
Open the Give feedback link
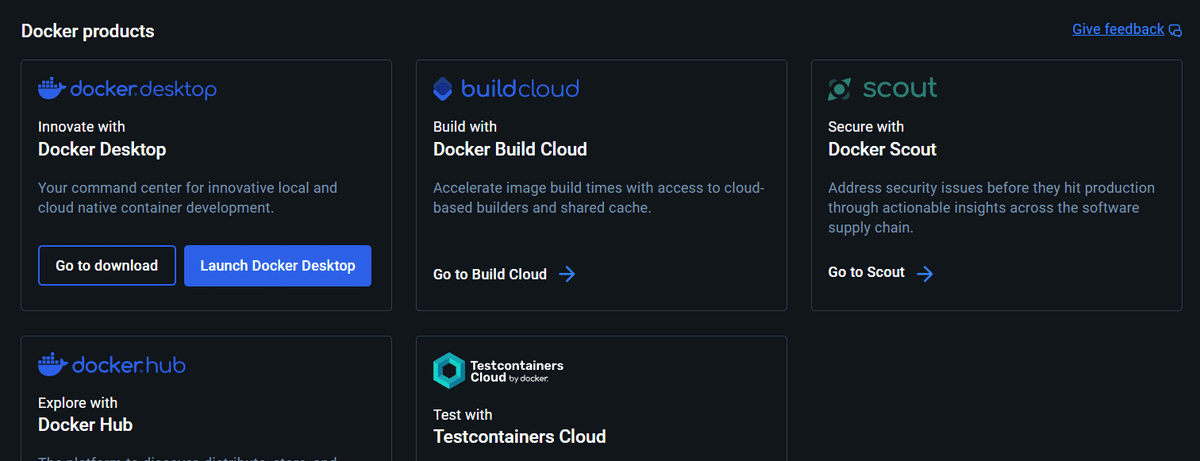click(x=1118, y=29)
